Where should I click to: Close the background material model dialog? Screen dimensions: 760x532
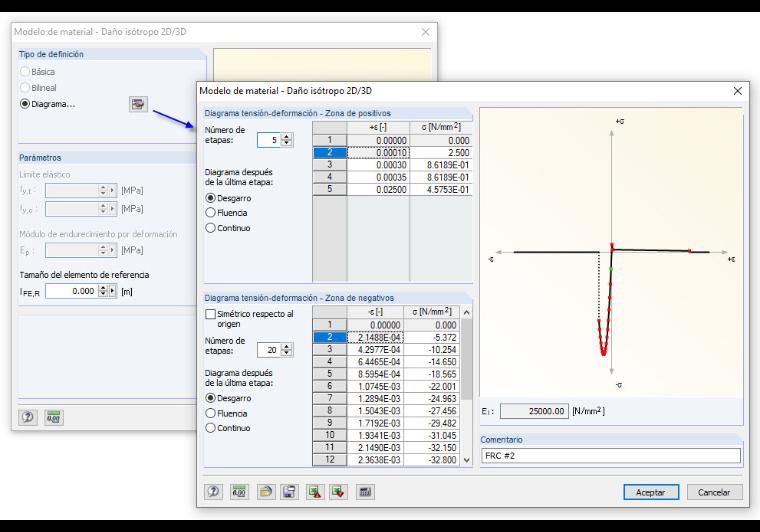[x=426, y=32]
